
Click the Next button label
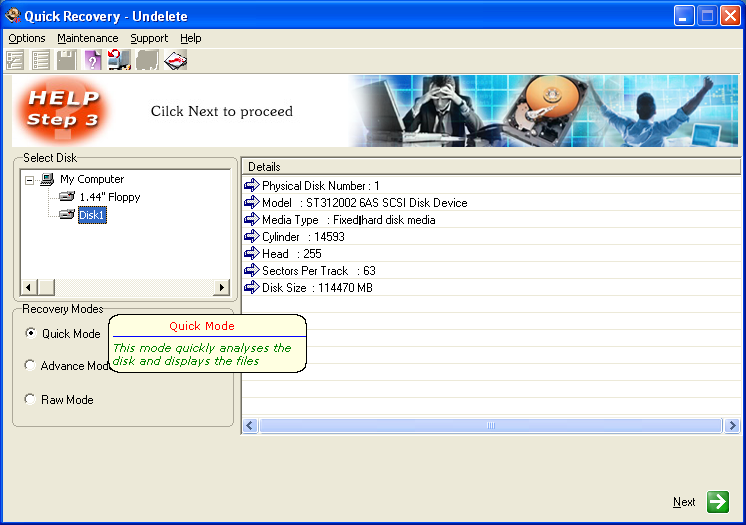point(684,502)
